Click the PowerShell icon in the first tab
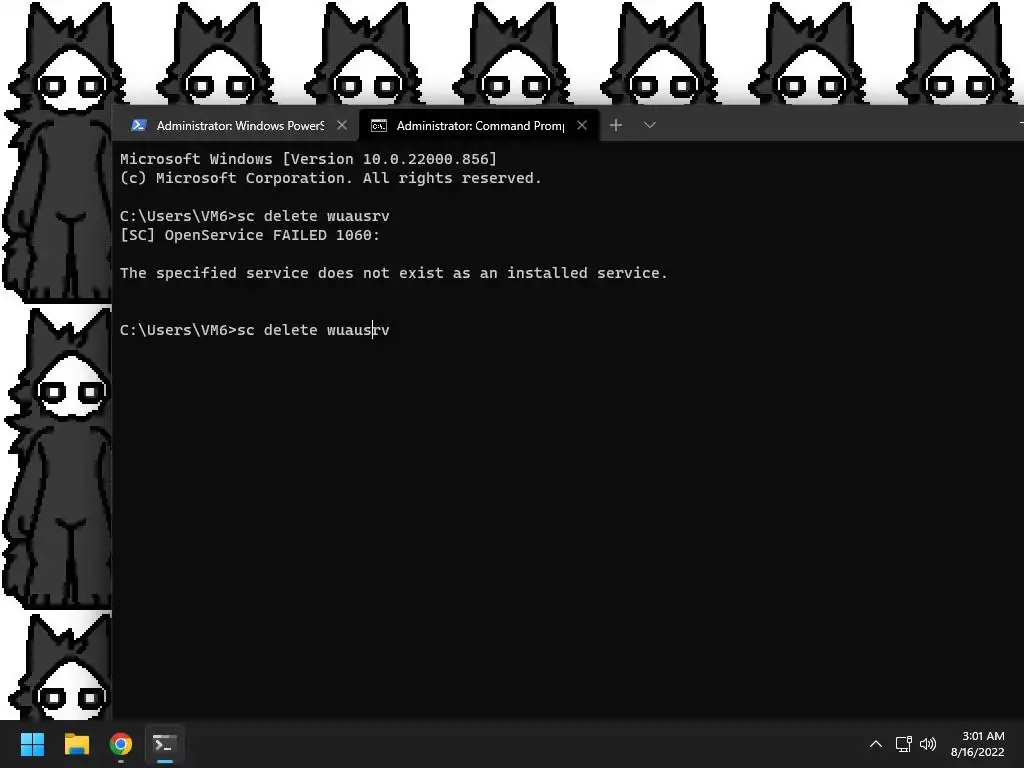The height and width of the screenshot is (768, 1024). coord(138,125)
